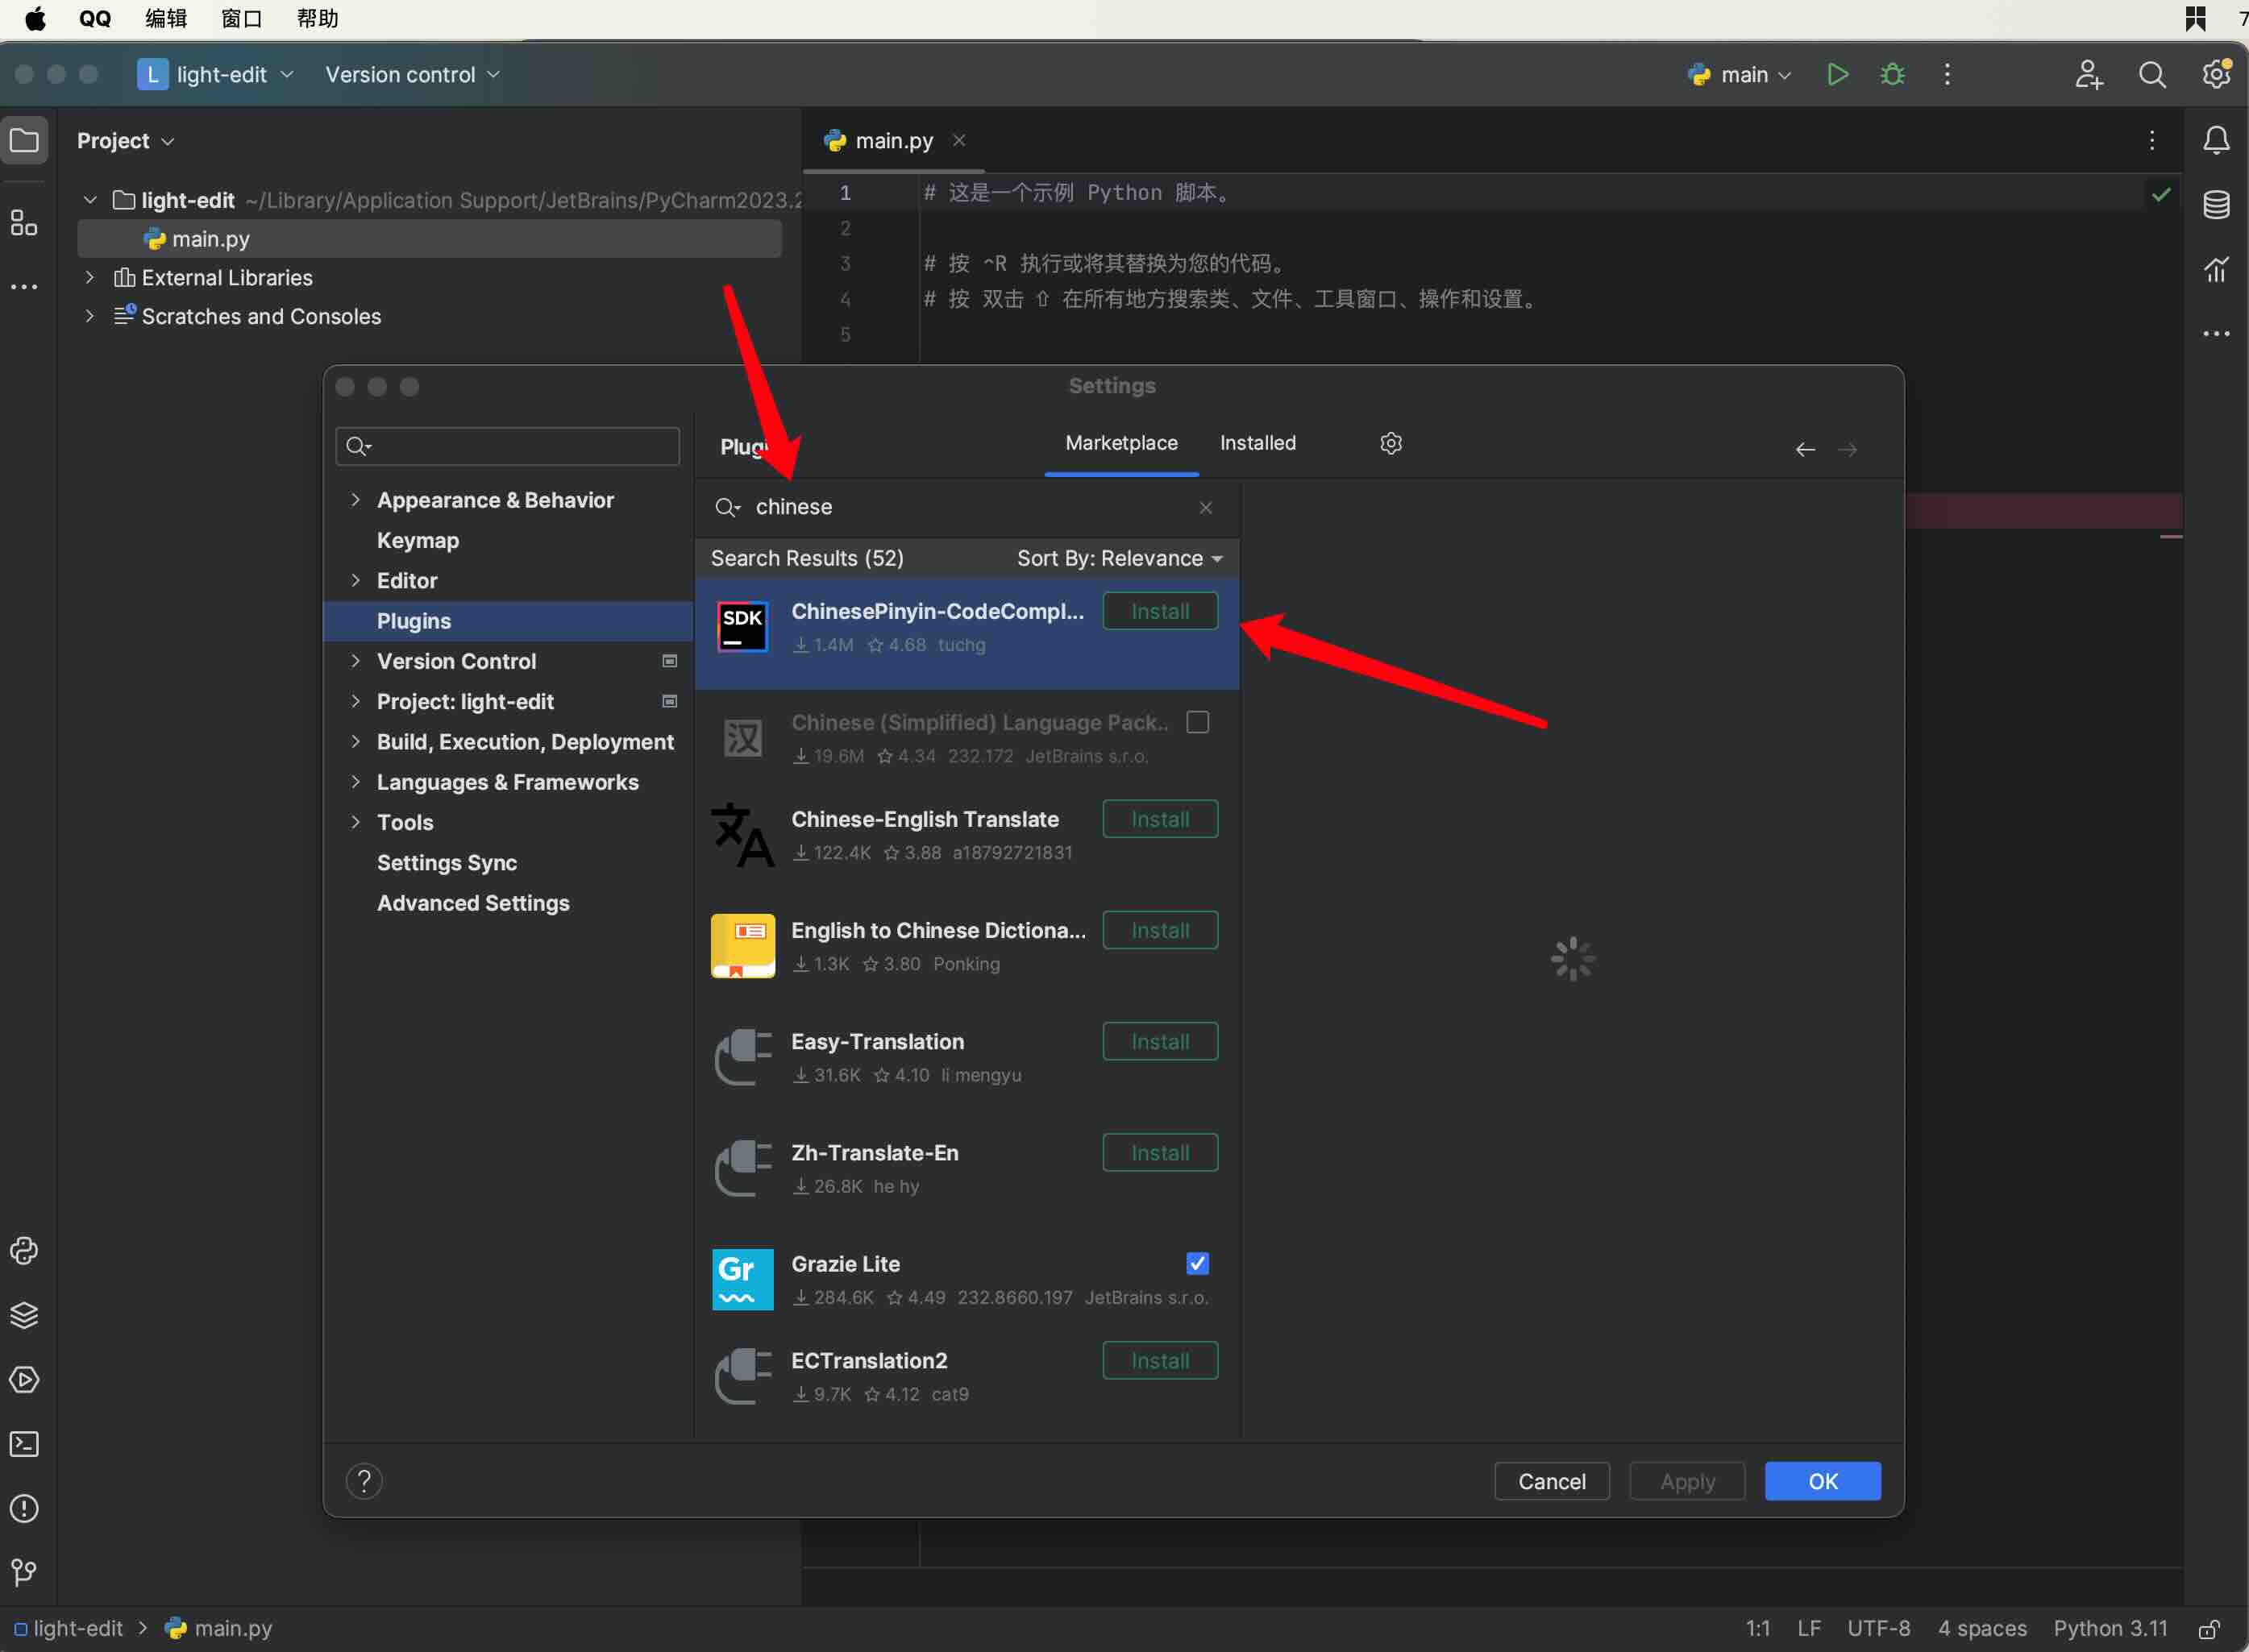This screenshot has height=1652, width=2249.
Task: Install the Easy-Translation plugin
Action: (x=1160, y=1042)
